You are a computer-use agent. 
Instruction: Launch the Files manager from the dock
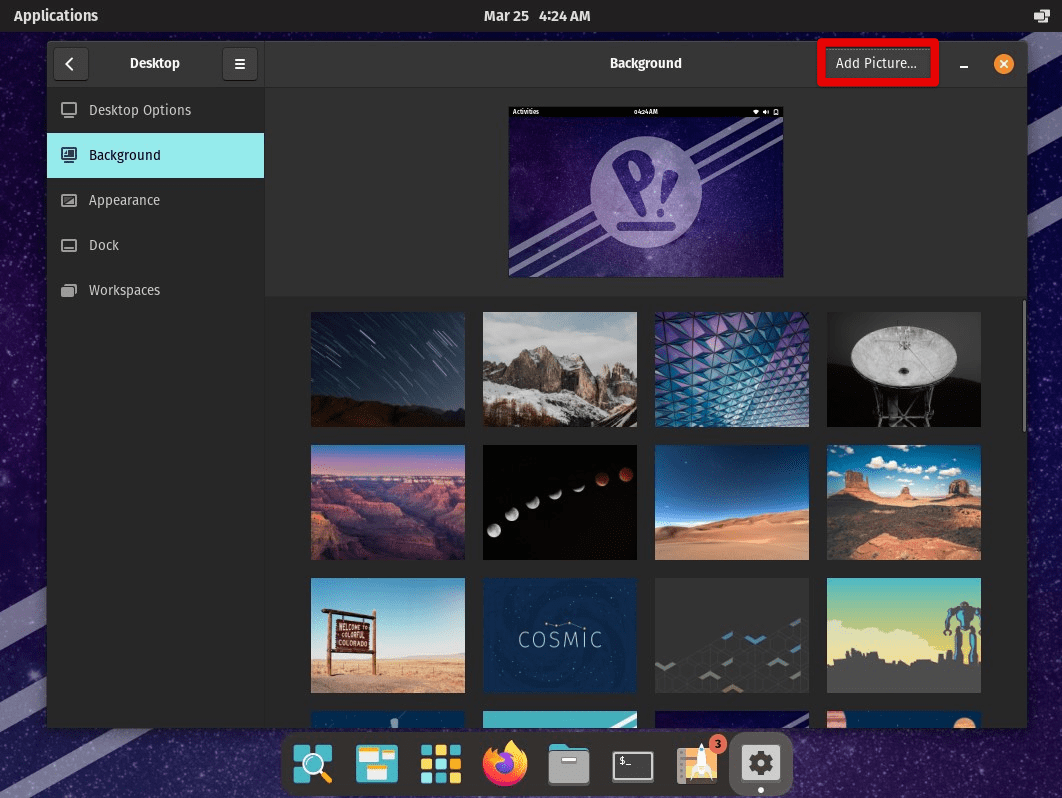pos(569,763)
